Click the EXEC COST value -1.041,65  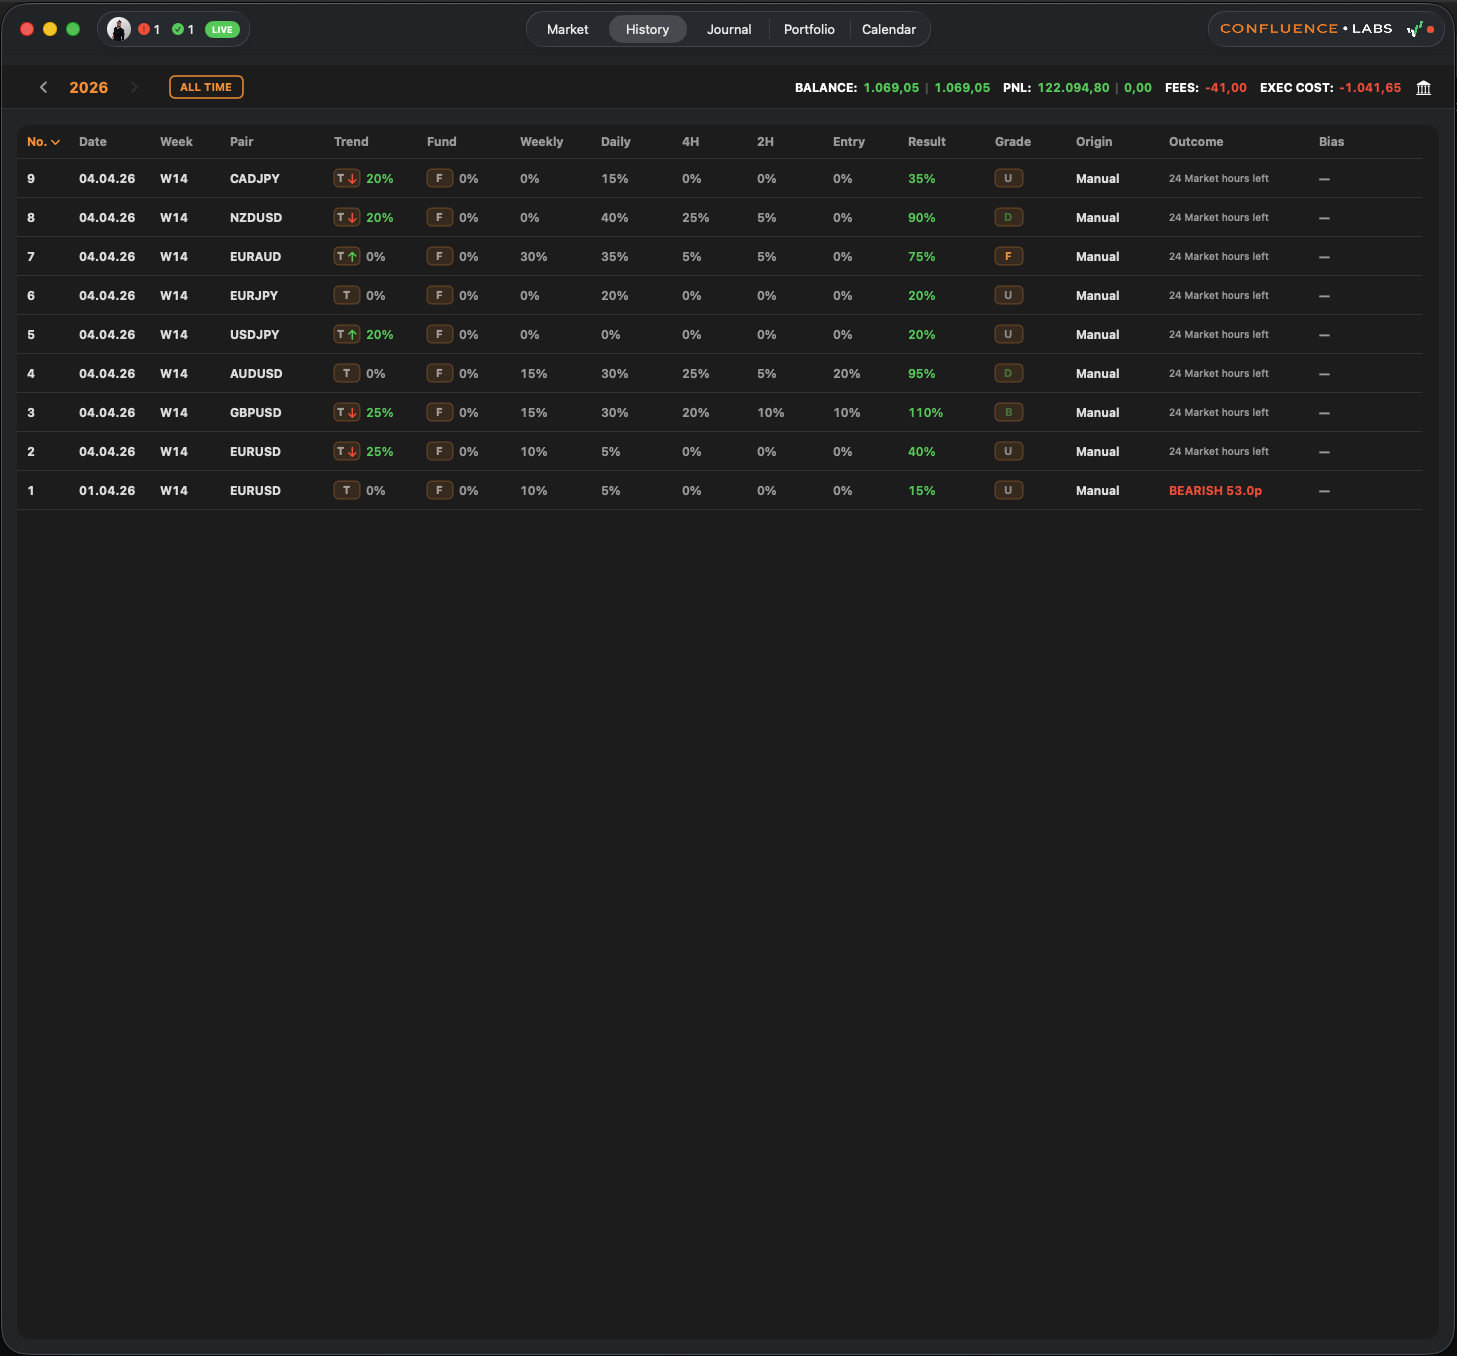[1370, 88]
